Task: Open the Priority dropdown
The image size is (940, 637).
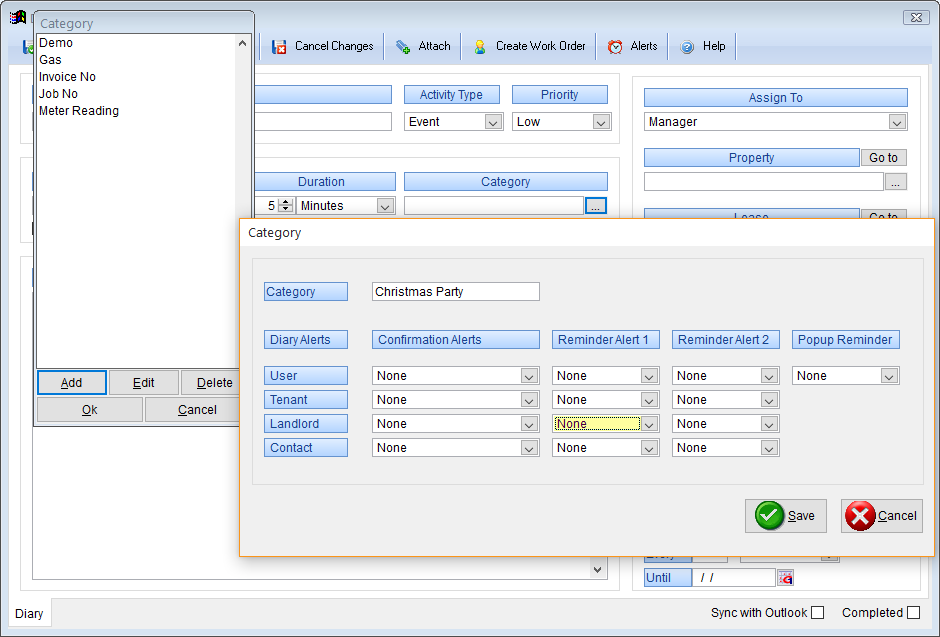Action: pos(601,122)
